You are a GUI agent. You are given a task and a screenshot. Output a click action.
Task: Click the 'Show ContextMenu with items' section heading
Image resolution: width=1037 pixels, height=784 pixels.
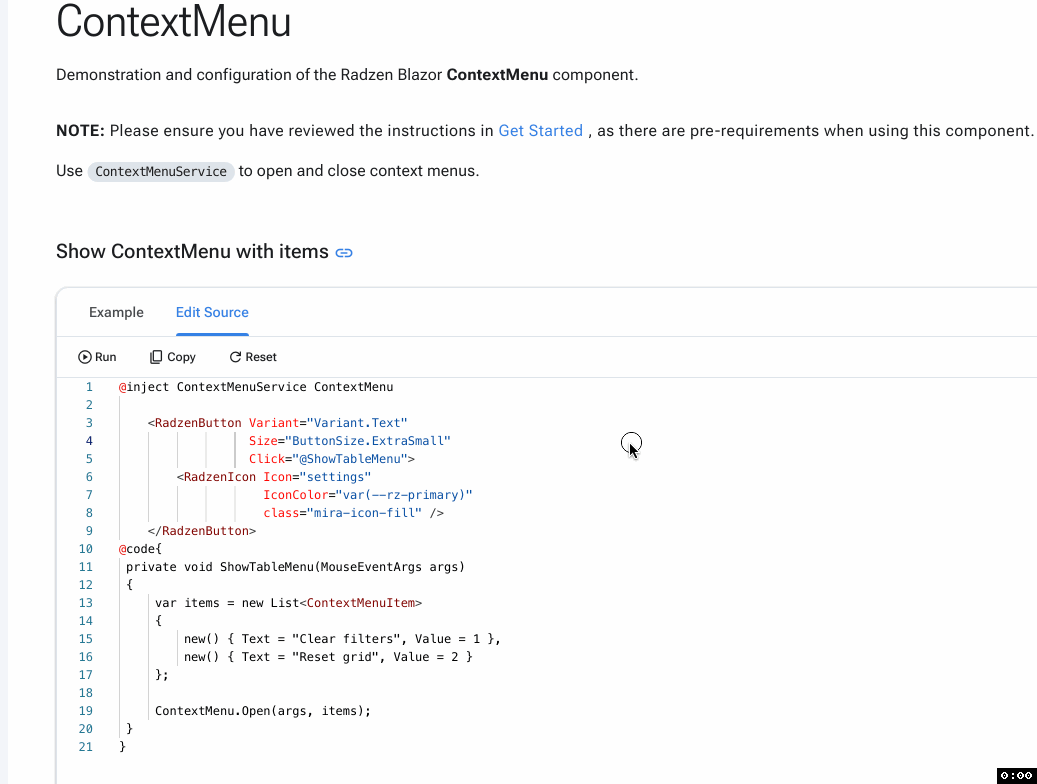pos(192,251)
